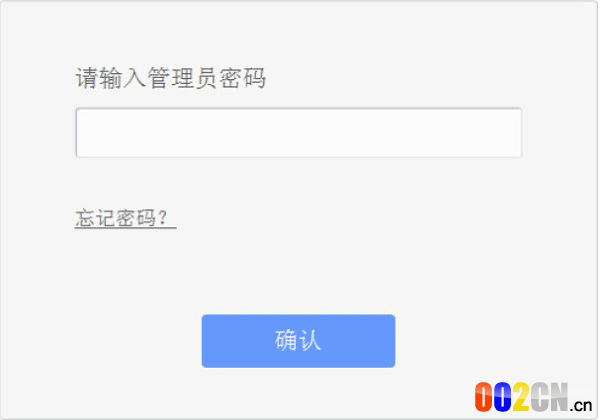Follow the forgot password hyperlink
The height and width of the screenshot is (420, 600).
tap(125, 218)
